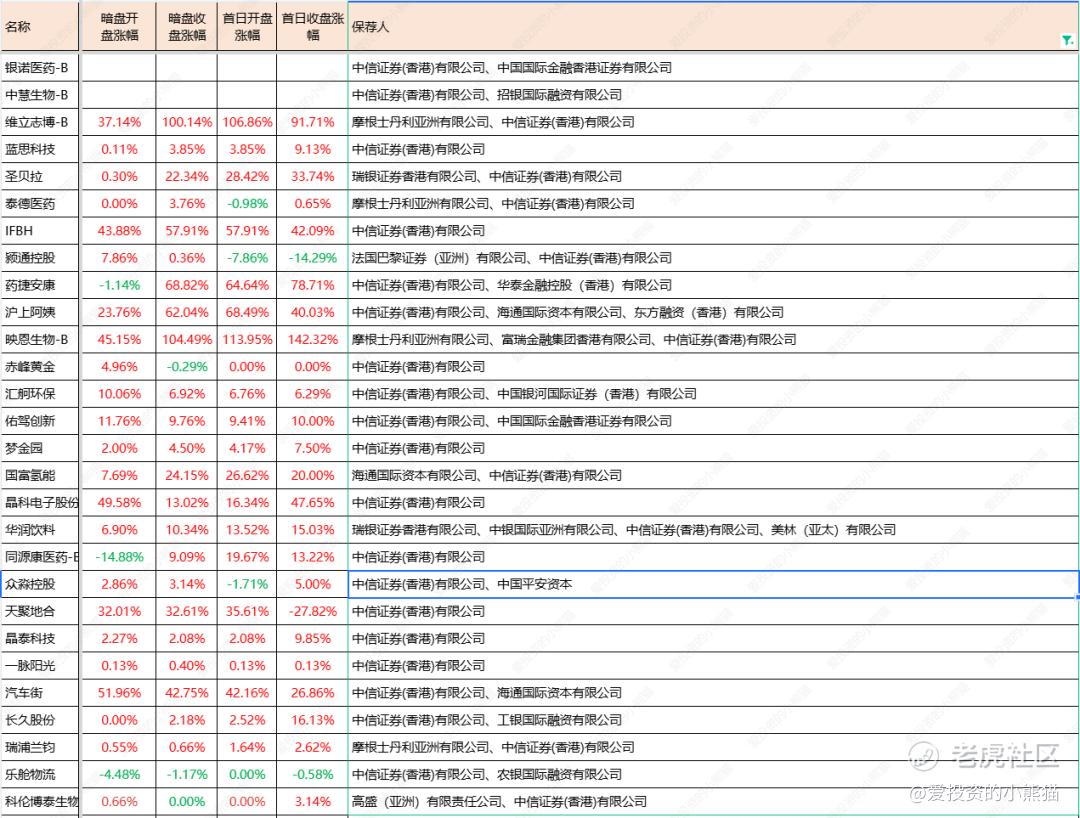Select the 暗盘收盘涨幅 column header
Viewport: 1080px width, 818px height.
[x=187, y=26]
